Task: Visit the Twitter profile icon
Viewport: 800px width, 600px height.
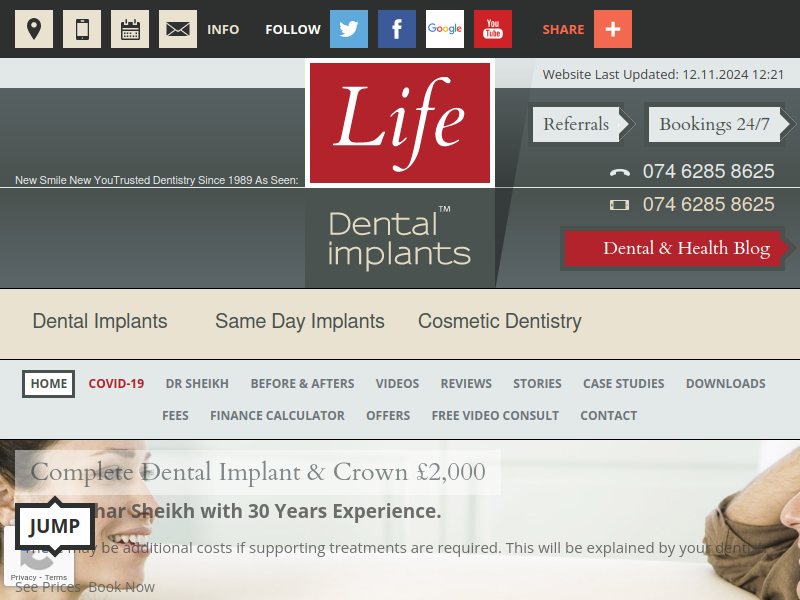Action: click(349, 29)
